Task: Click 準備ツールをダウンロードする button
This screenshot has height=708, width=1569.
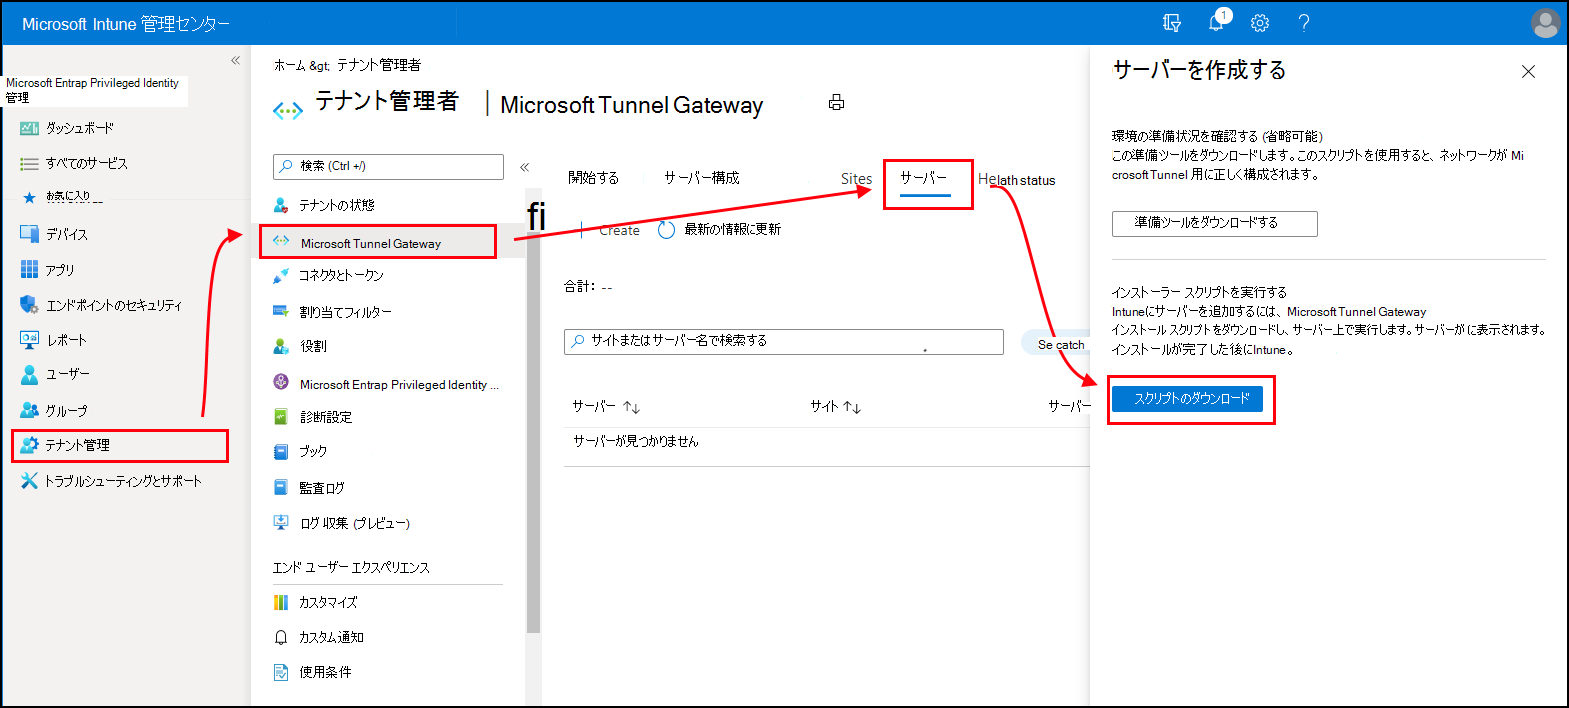Action: 1214,223
